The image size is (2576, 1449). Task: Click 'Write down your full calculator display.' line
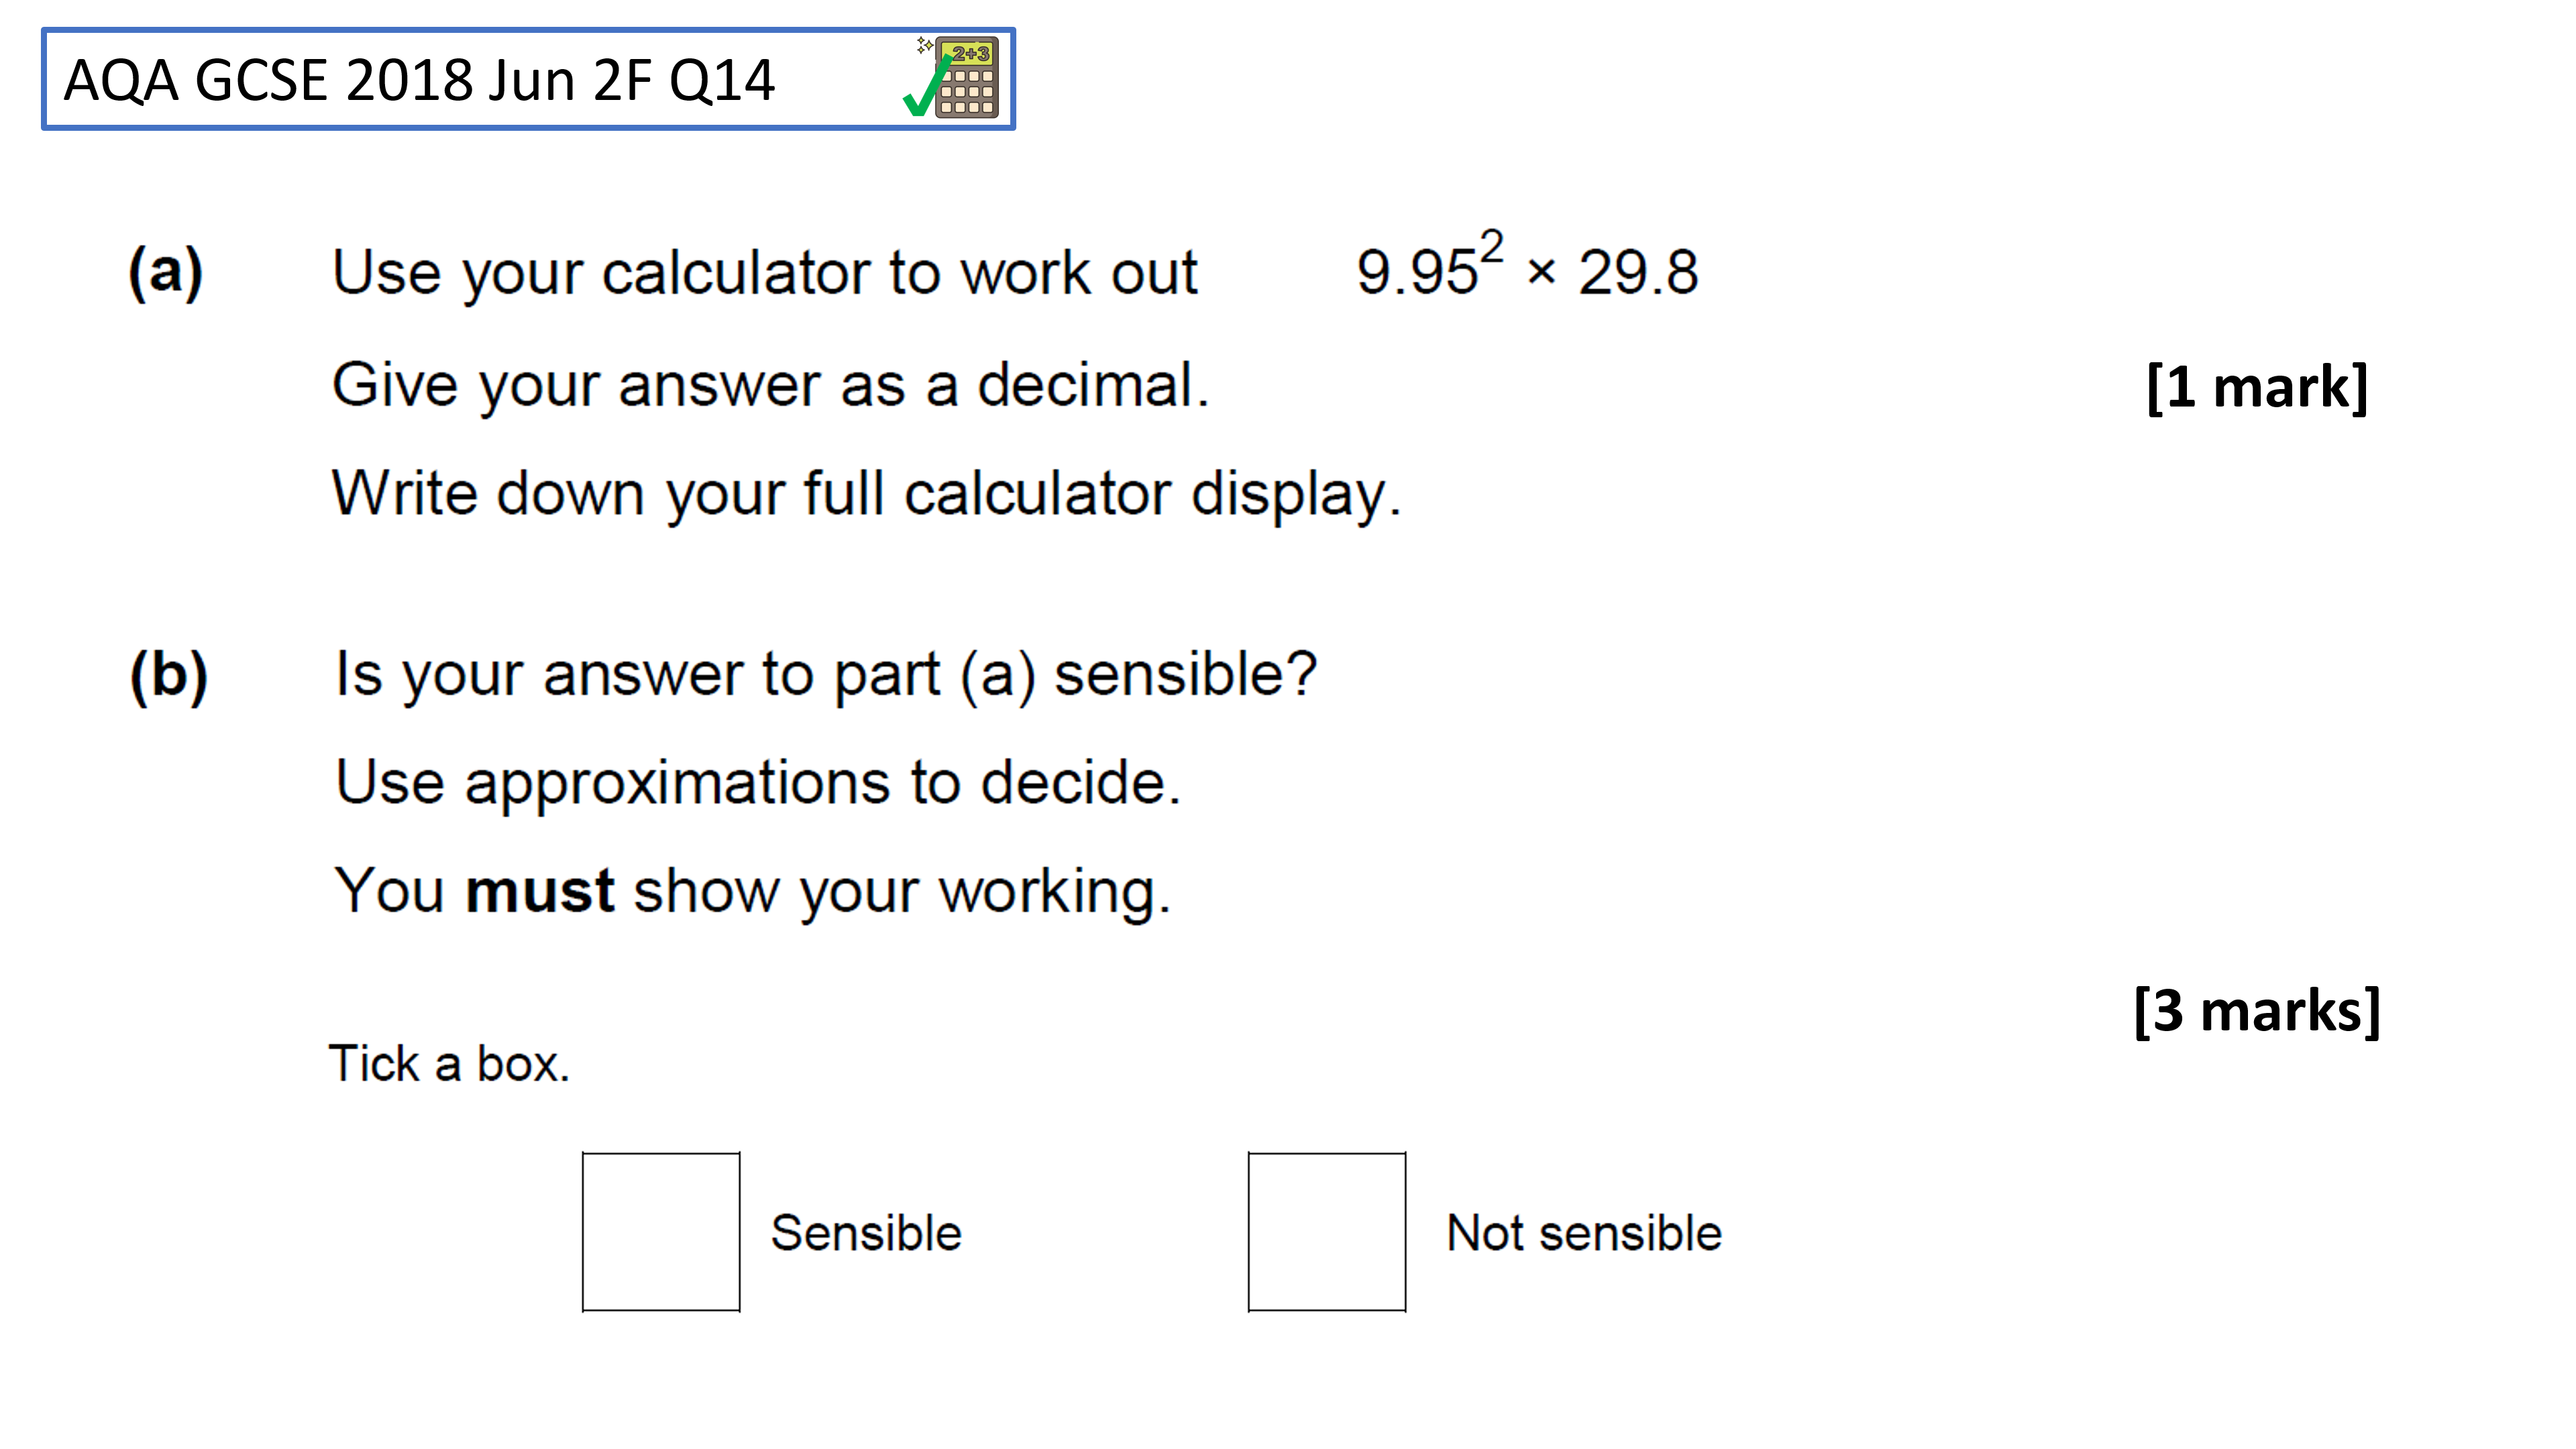(x=867, y=495)
